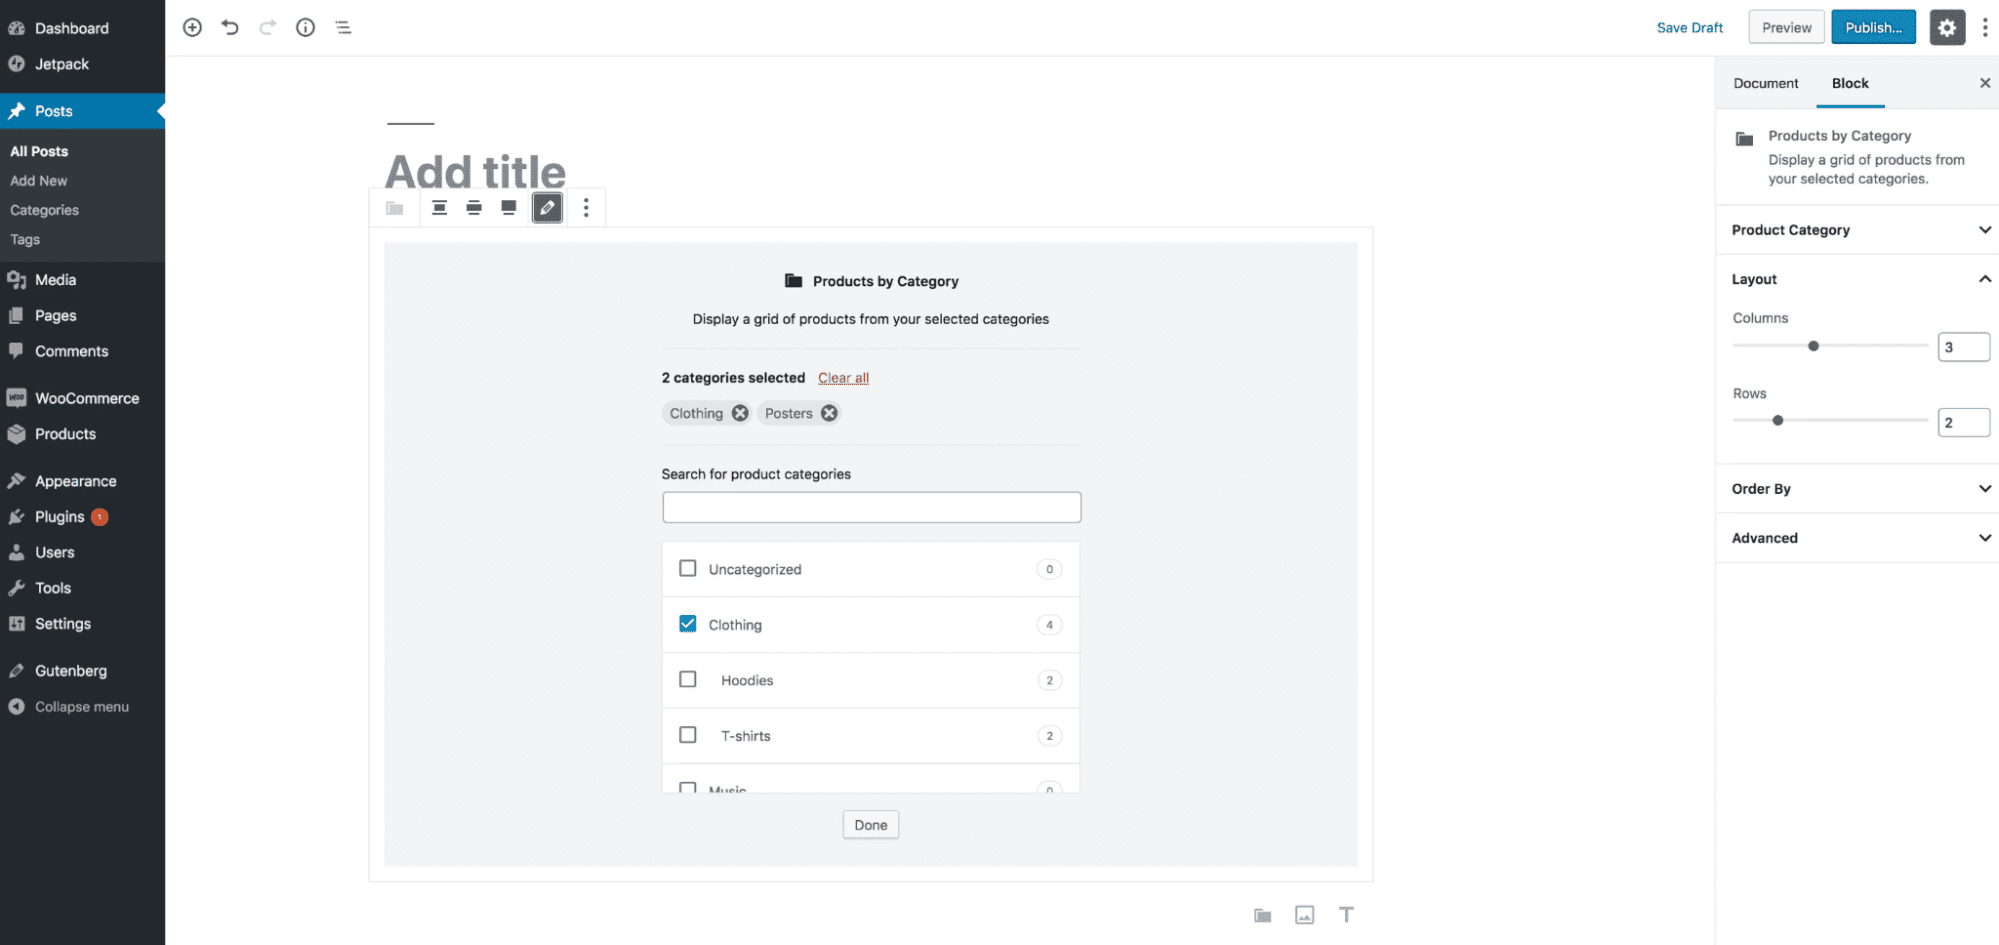Check the T-shirts category
The height and width of the screenshot is (945, 1999).
(x=688, y=735)
